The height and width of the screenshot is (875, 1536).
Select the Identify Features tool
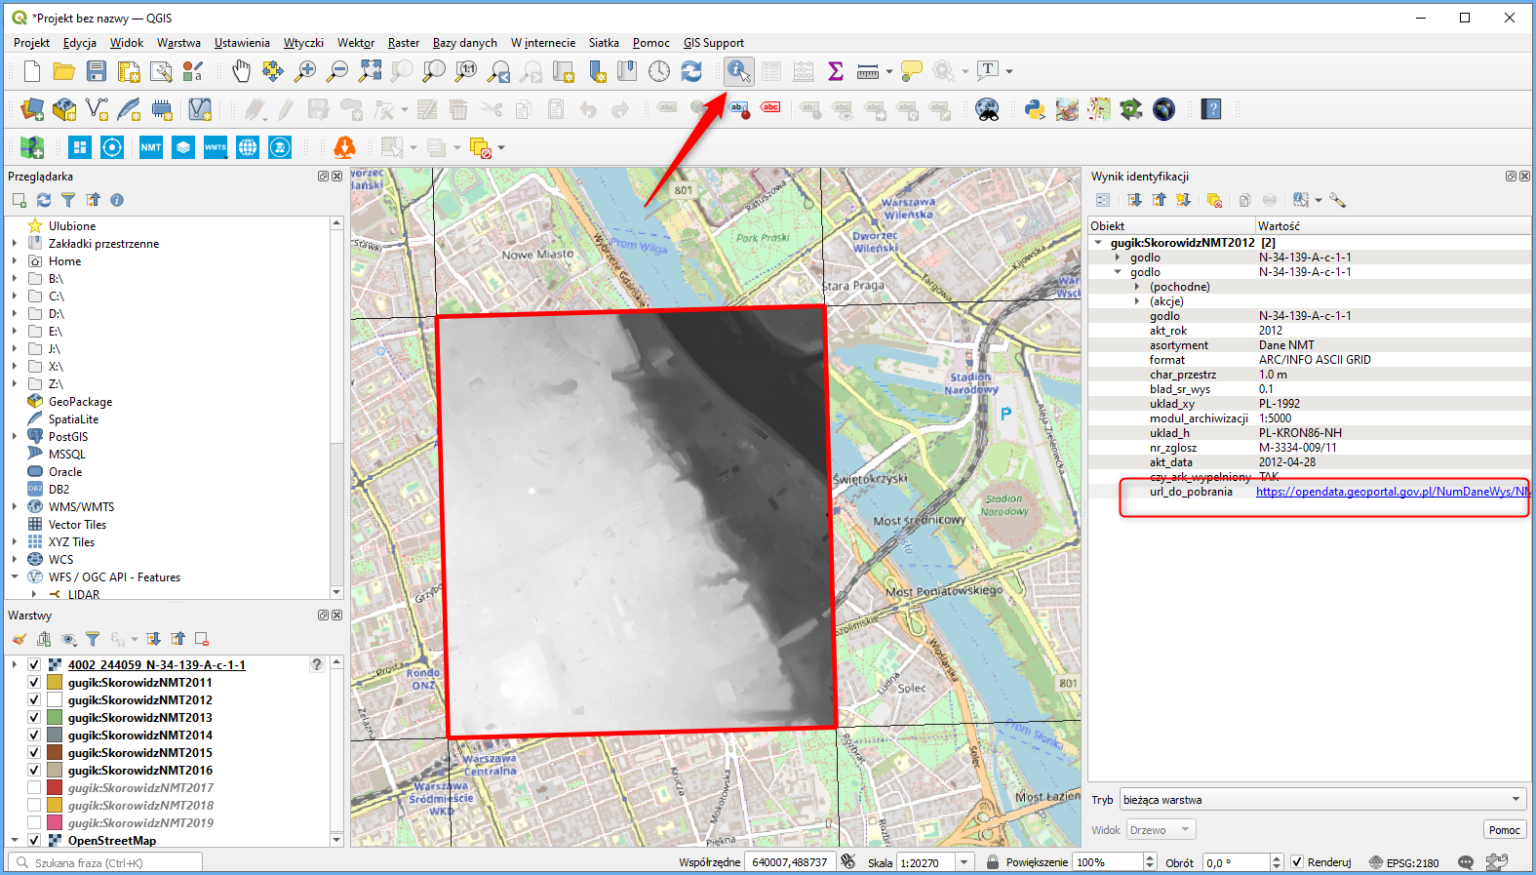(736, 70)
